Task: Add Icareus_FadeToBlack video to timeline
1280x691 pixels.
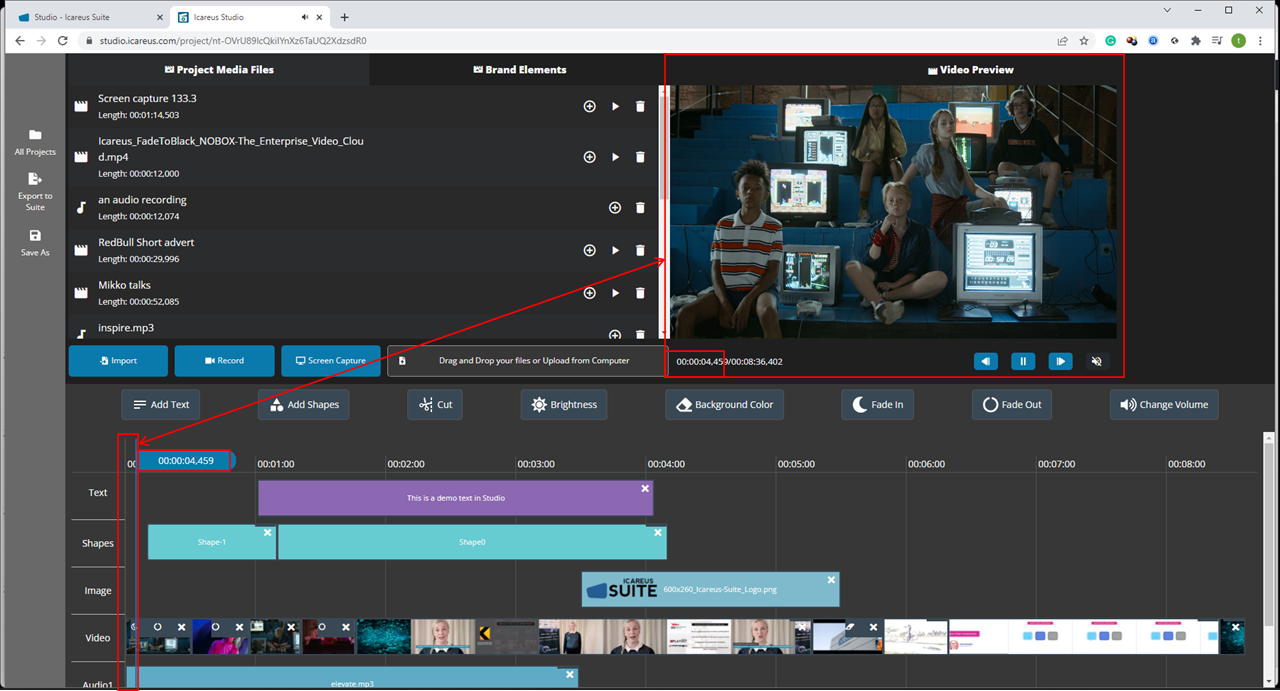Action: pyautogui.click(x=590, y=157)
